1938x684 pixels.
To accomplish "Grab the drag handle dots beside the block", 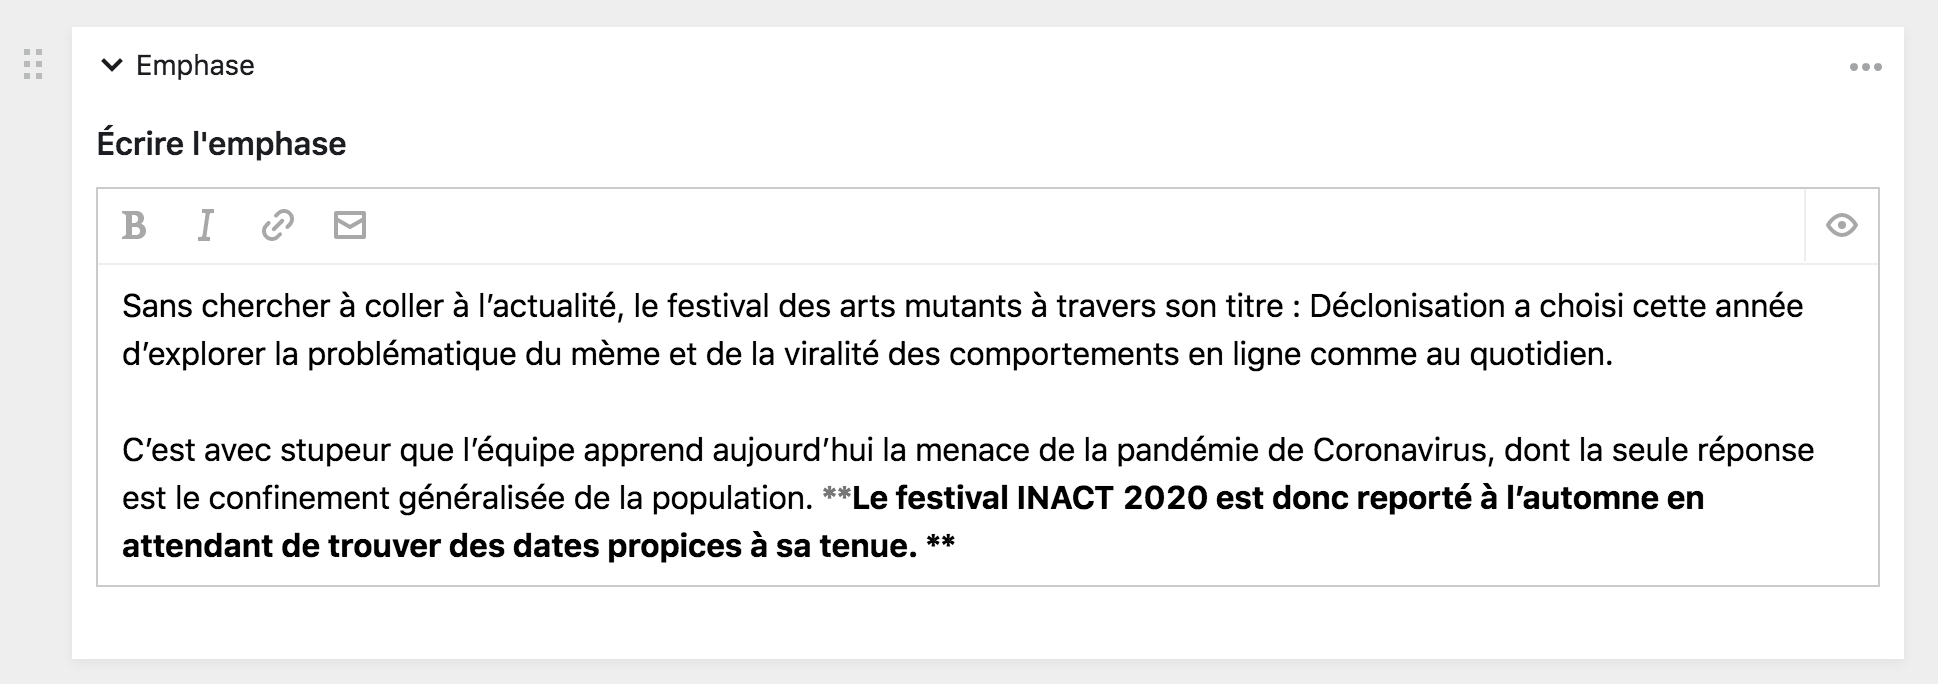I will tap(32, 66).
